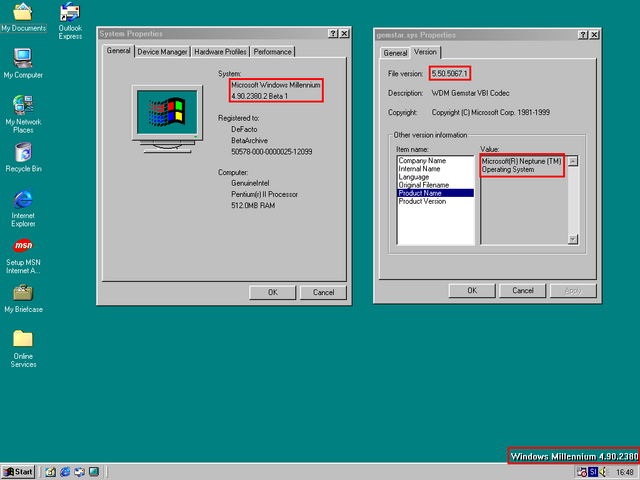Viewport: 640px width, 480px height.
Task: Click the Windows logo monitor image
Action: point(167,119)
